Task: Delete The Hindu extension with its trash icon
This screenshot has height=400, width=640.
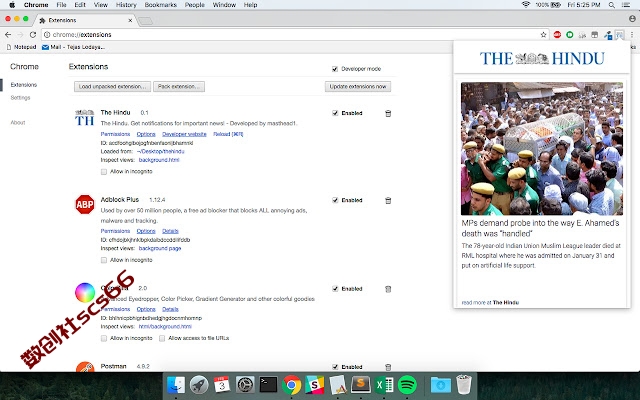Action: [388, 113]
